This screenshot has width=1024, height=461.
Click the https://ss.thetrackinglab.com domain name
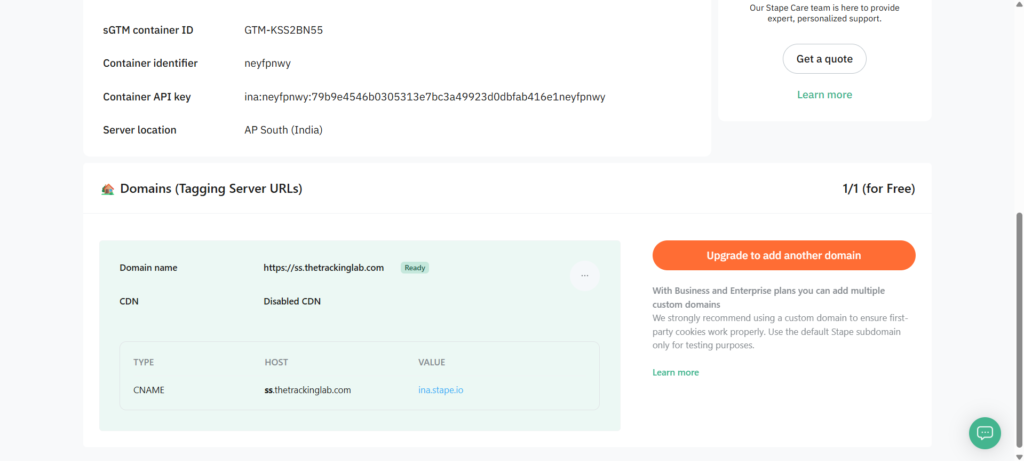point(323,268)
